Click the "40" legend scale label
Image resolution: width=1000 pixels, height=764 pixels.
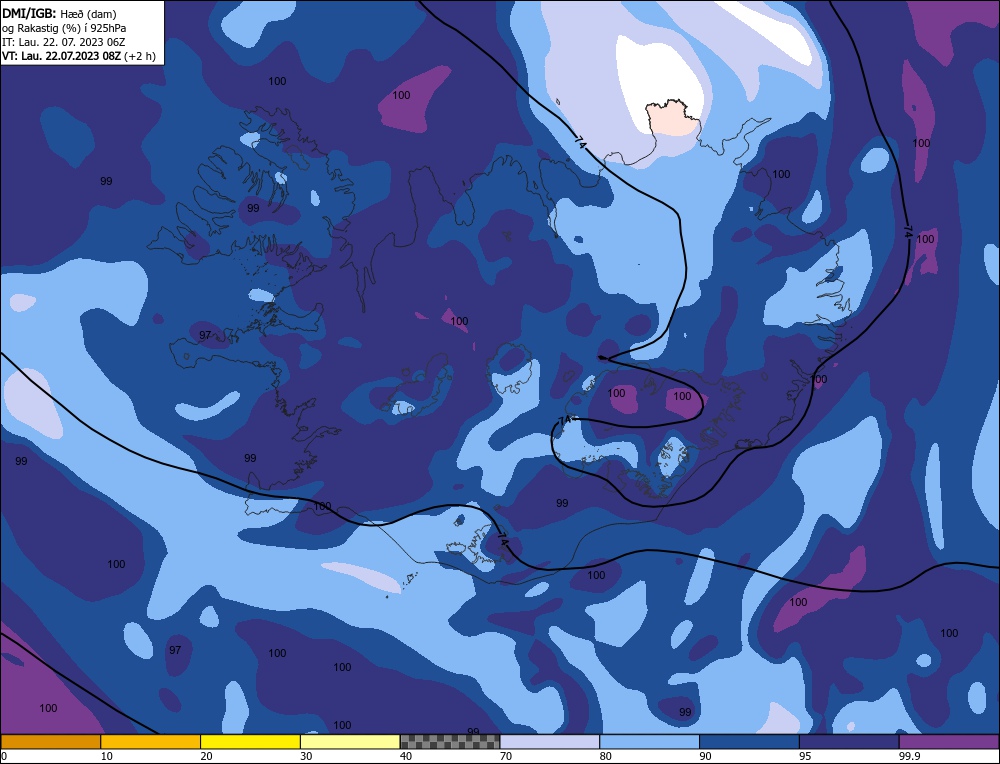click(x=406, y=756)
